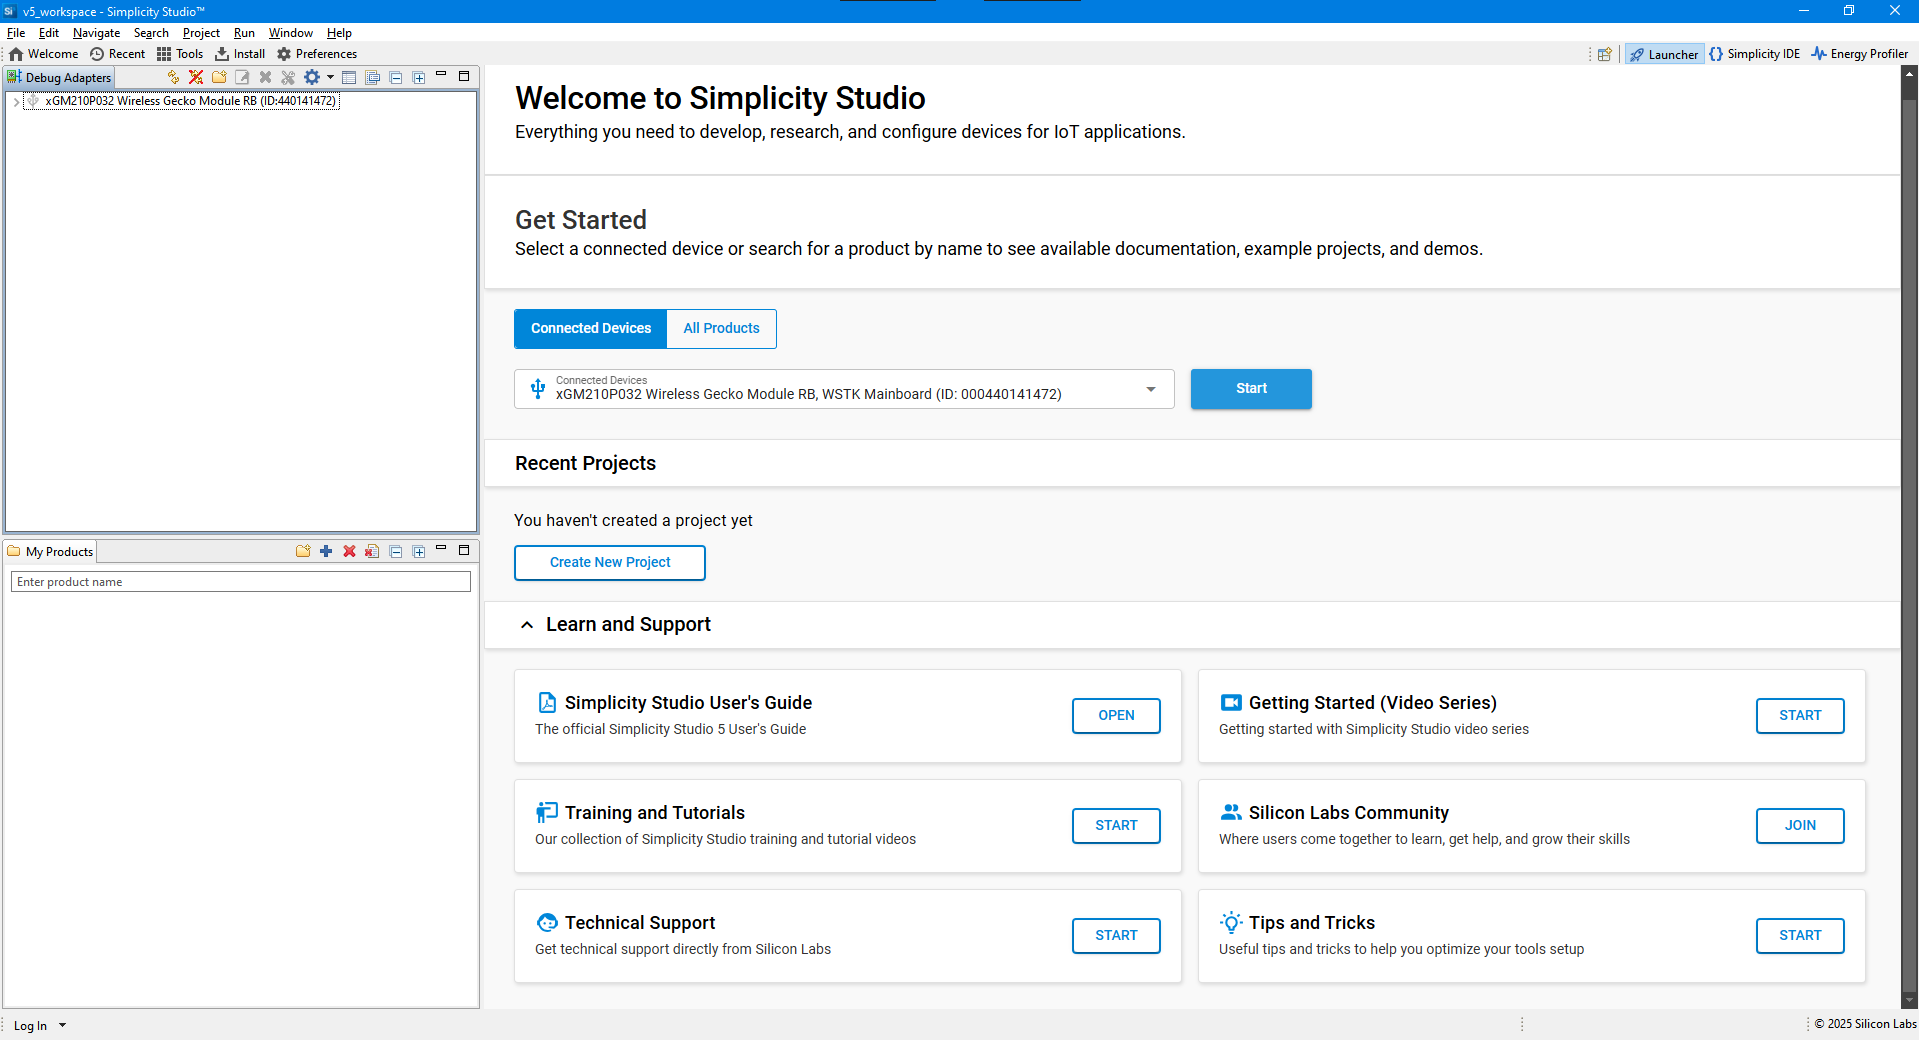1919x1040 pixels.
Task: Open the Recent toolbar item
Action: coord(117,54)
